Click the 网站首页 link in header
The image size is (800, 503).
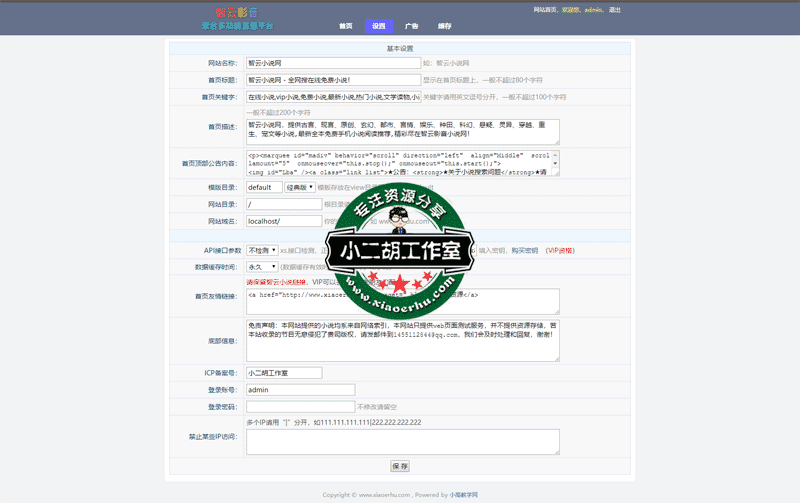(545, 10)
